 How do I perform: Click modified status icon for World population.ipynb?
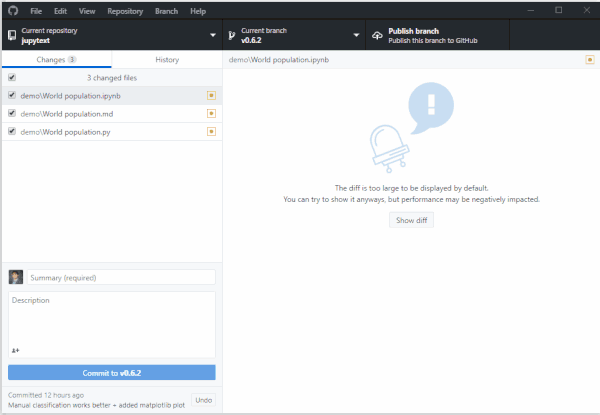(x=211, y=96)
